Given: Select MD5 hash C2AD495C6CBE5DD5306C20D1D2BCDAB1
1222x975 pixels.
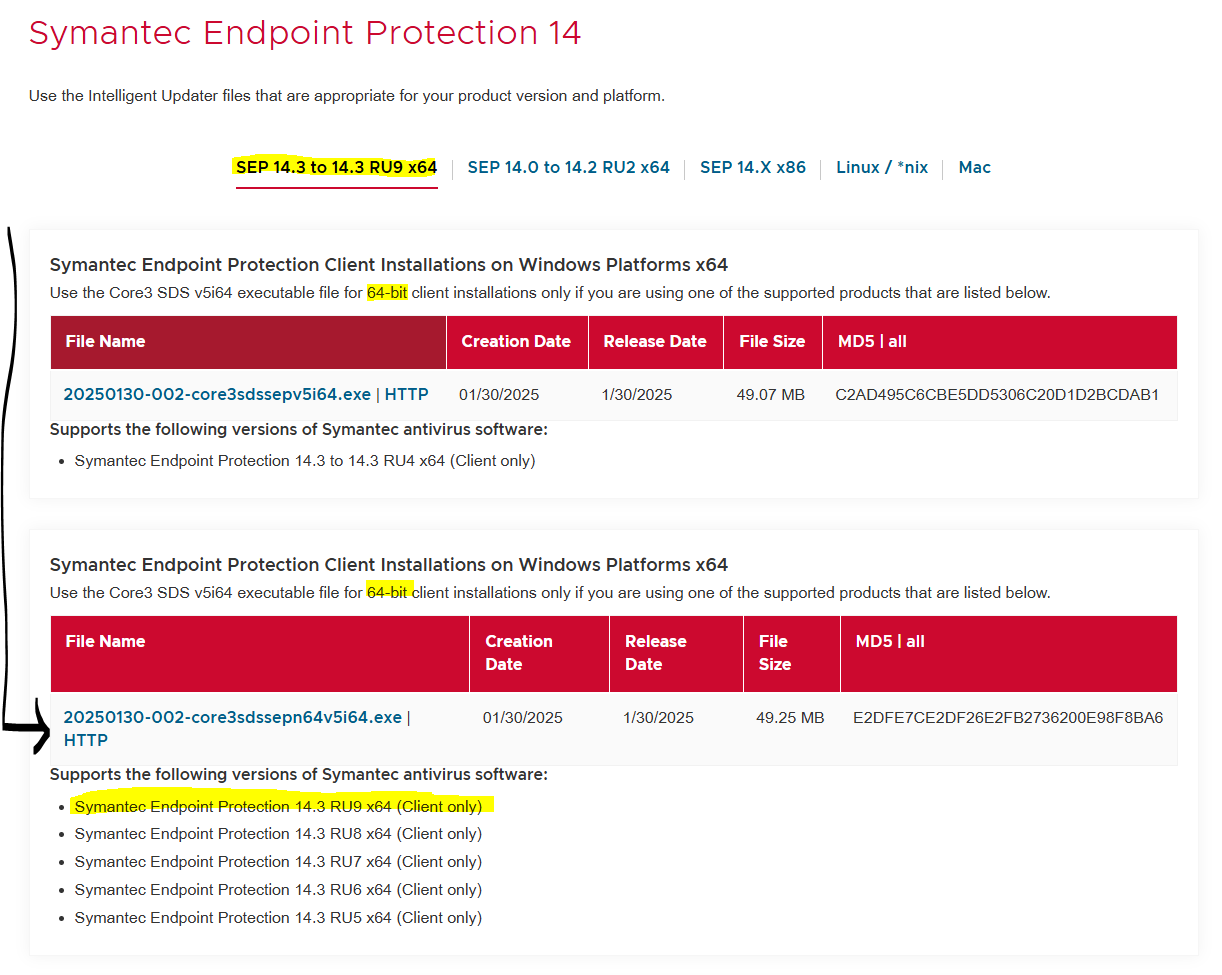Looking at the screenshot, I should point(997,394).
